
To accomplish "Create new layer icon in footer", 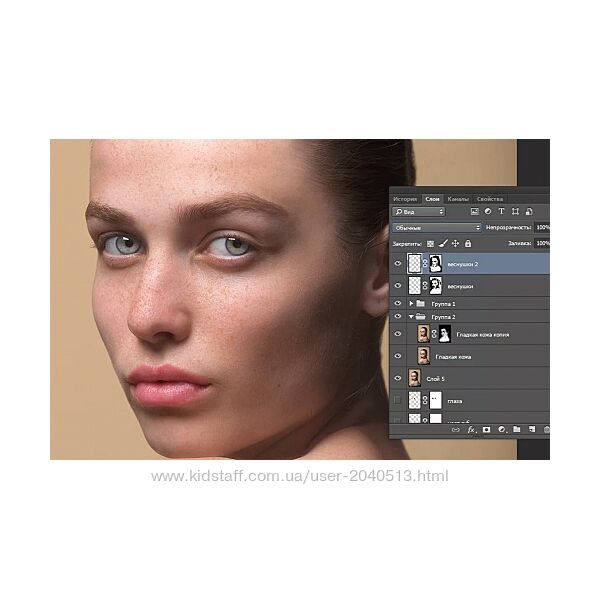I will point(532,429).
